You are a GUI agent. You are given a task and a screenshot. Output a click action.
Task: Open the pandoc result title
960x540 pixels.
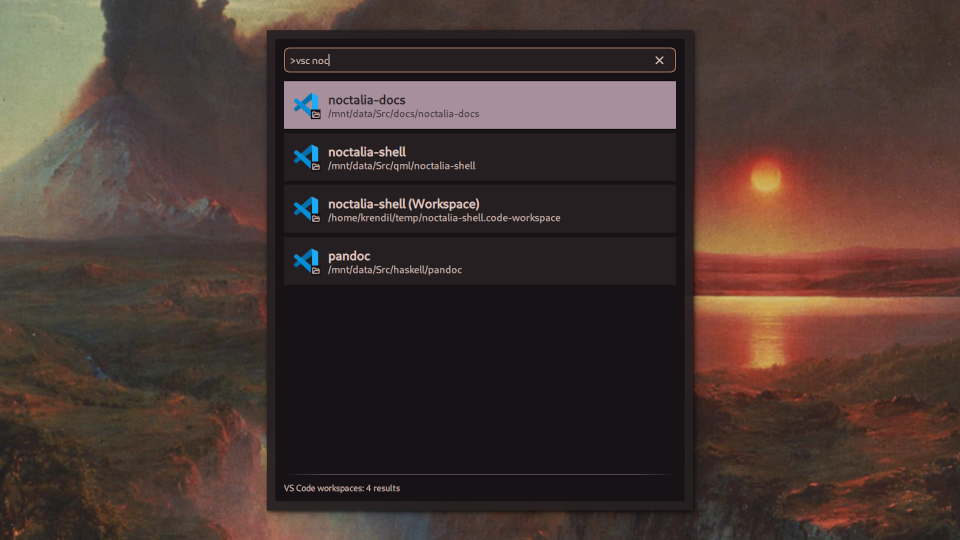coord(349,256)
